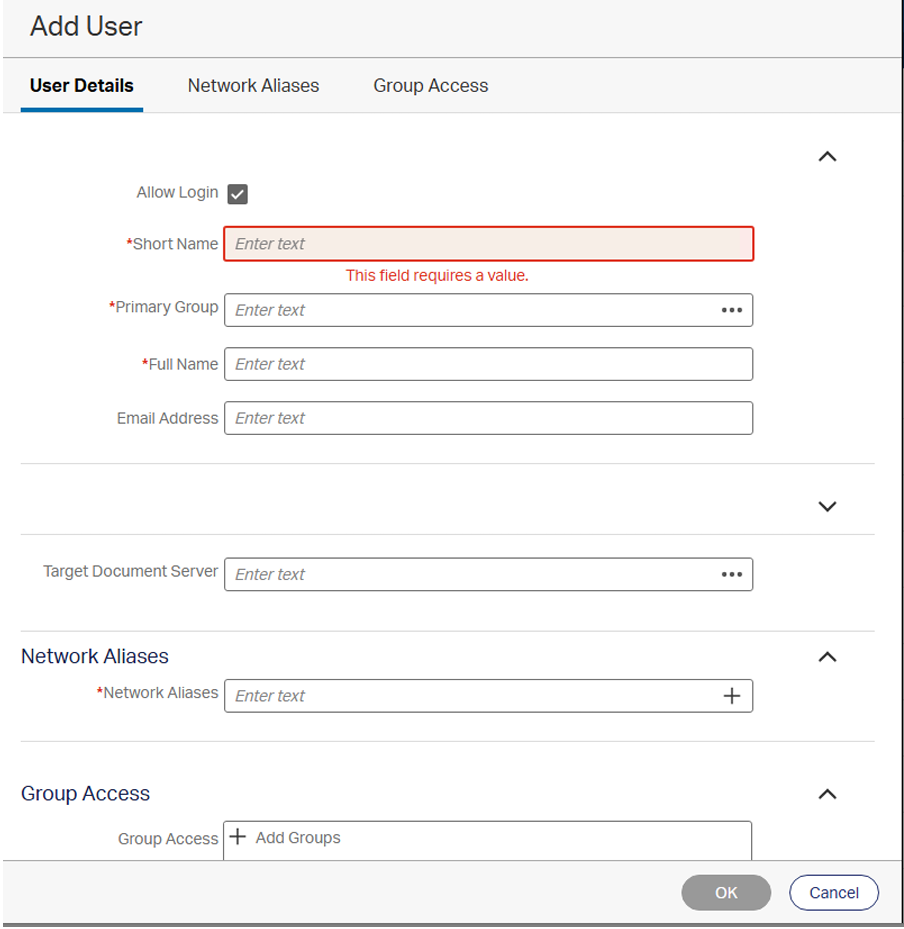Focus the Short Name input field

(489, 244)
